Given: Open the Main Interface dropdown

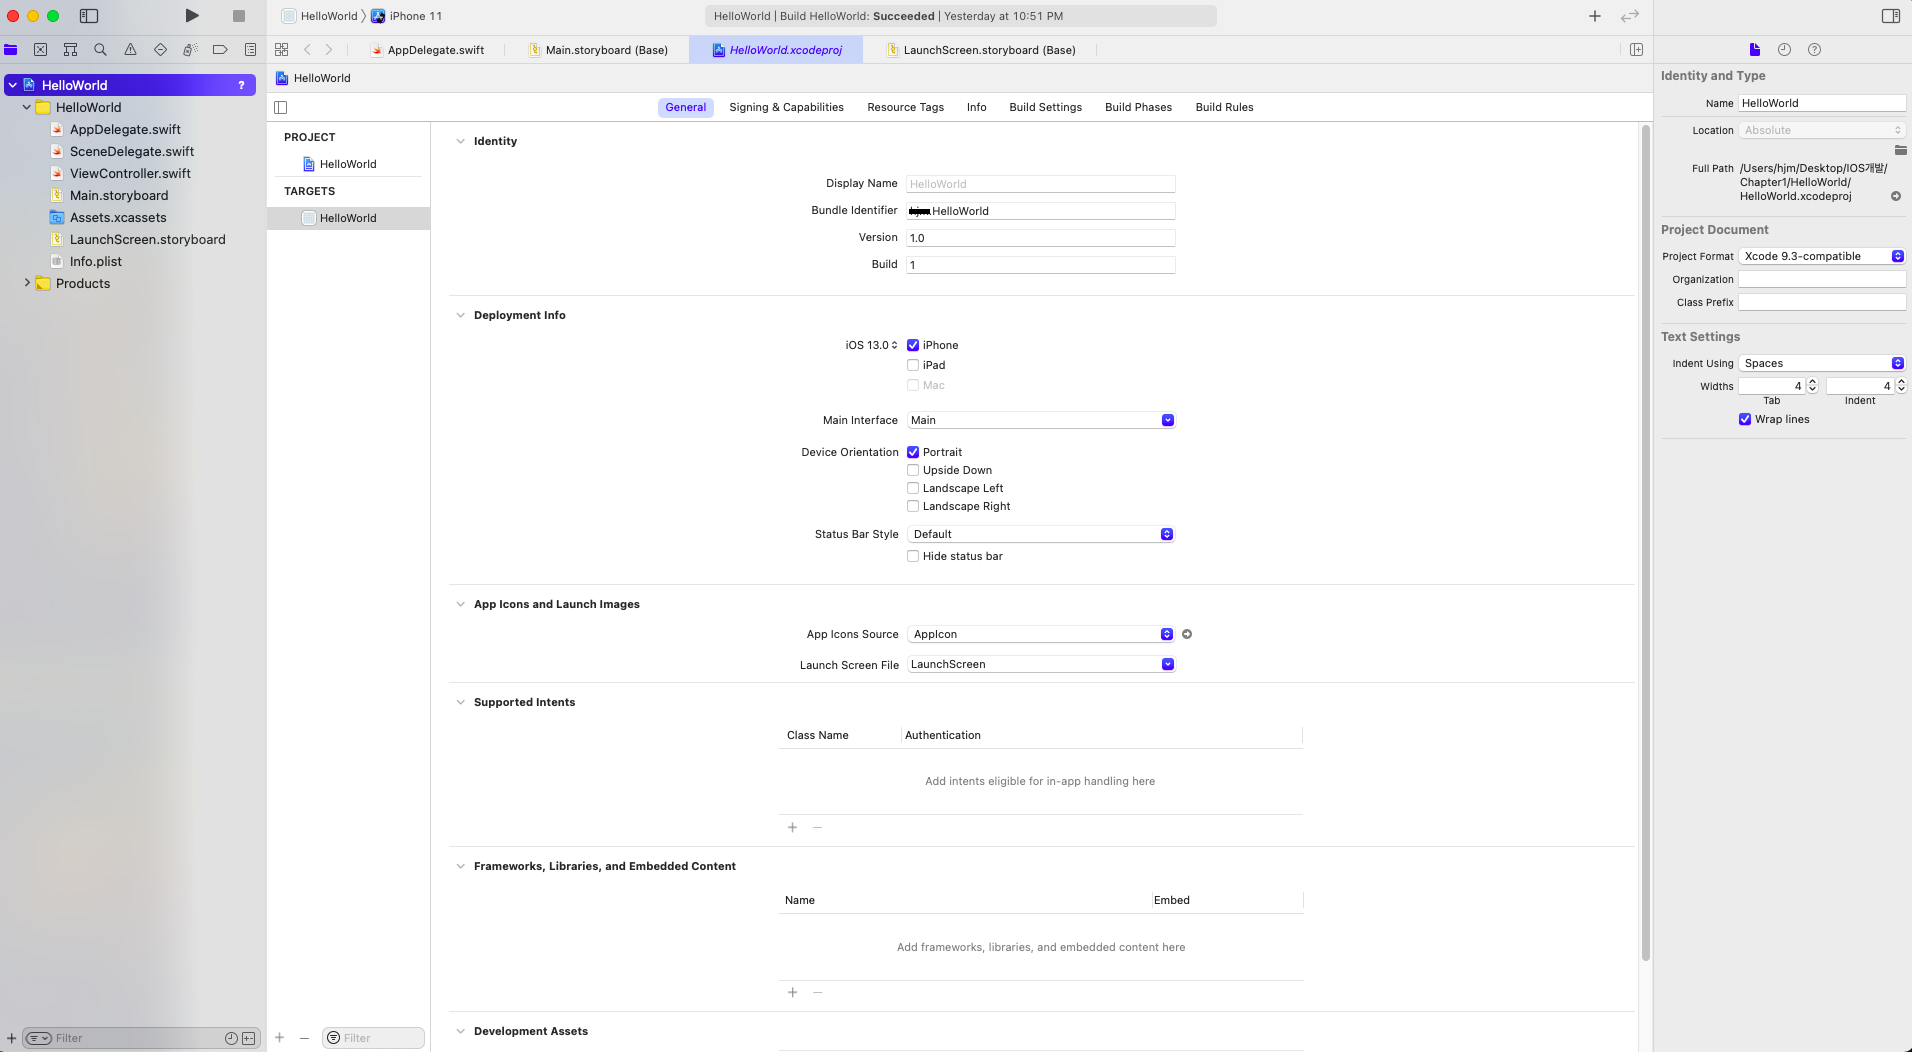Looking at the screenshot, I should [1041, 420].
